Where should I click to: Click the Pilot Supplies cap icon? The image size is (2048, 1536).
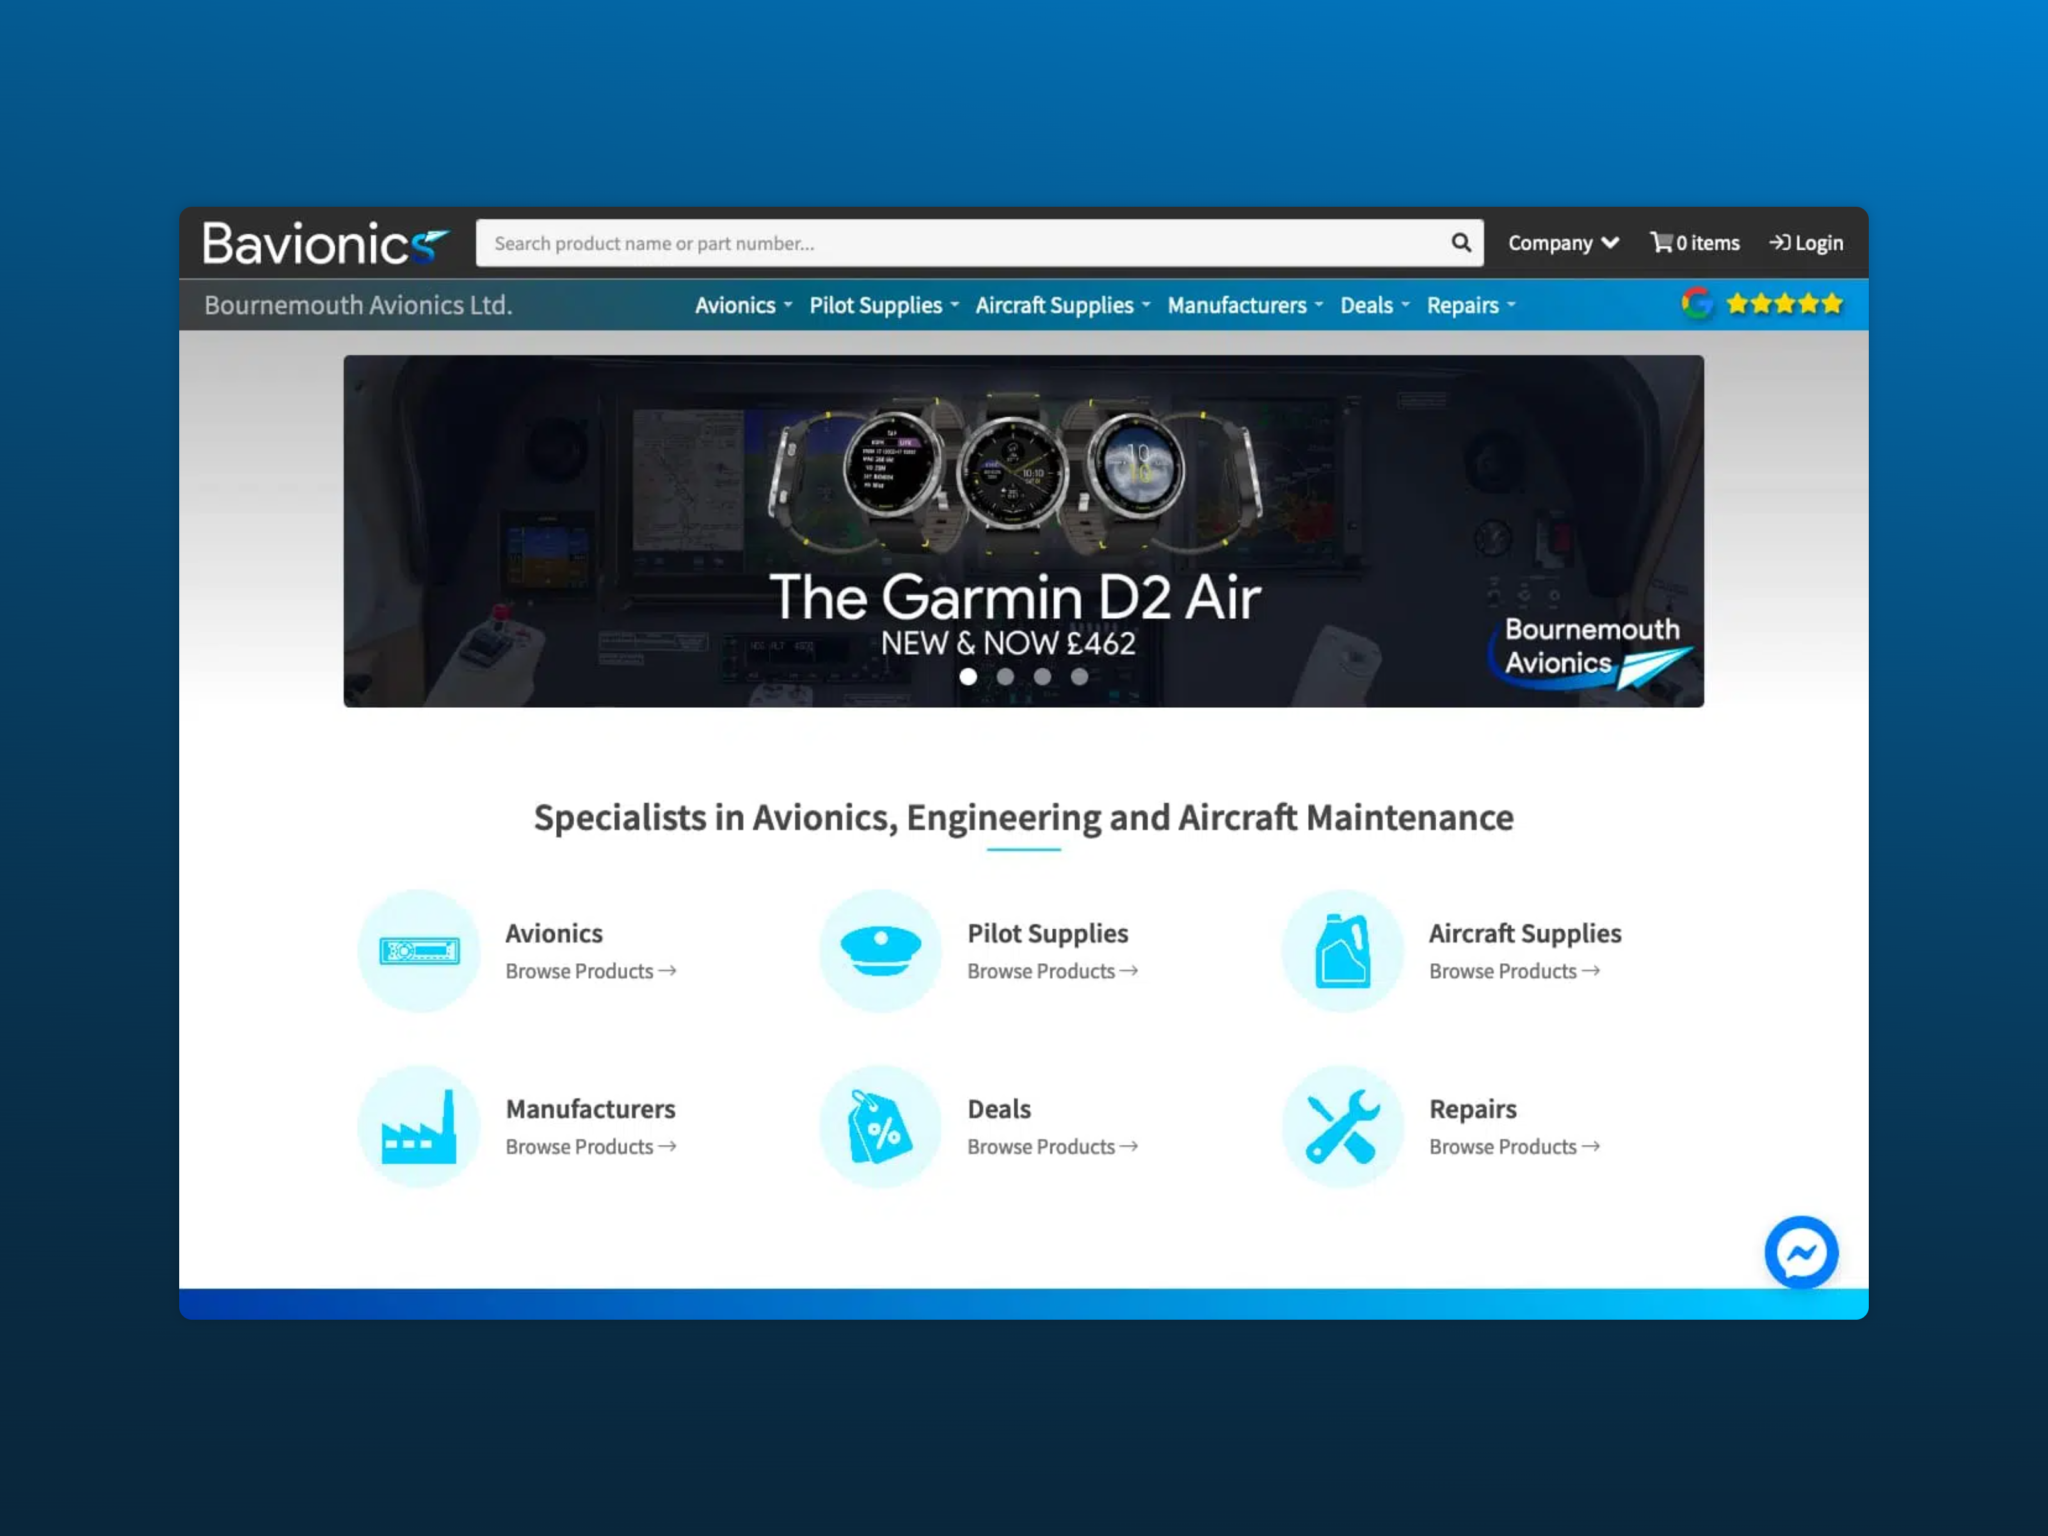click(x=881, y=950)
